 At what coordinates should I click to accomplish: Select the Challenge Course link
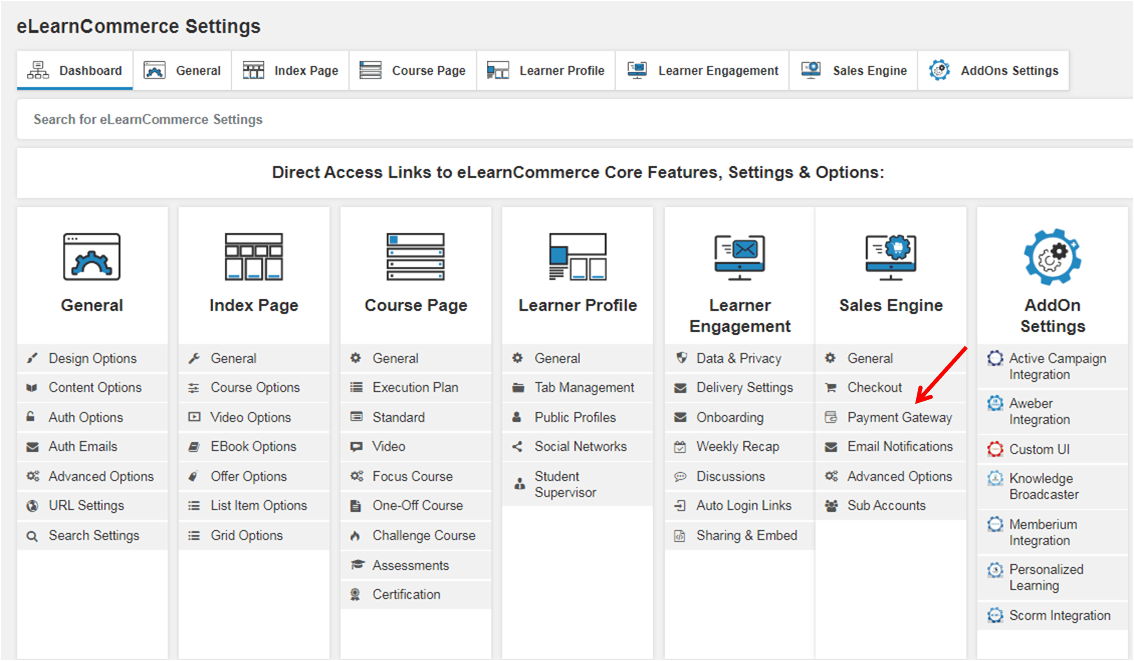(x=425, y=535)
